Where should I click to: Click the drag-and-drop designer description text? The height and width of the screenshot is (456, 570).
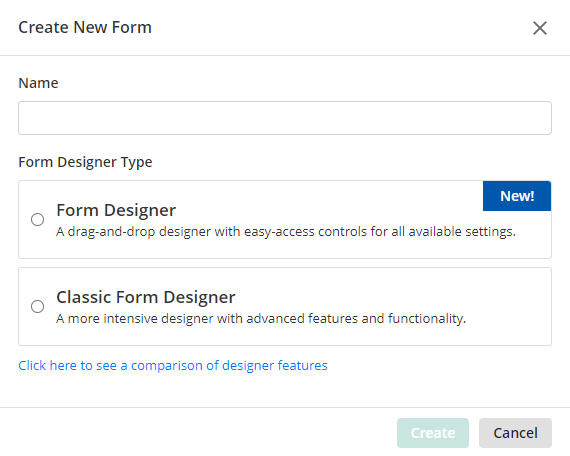[x=286, y=232]
